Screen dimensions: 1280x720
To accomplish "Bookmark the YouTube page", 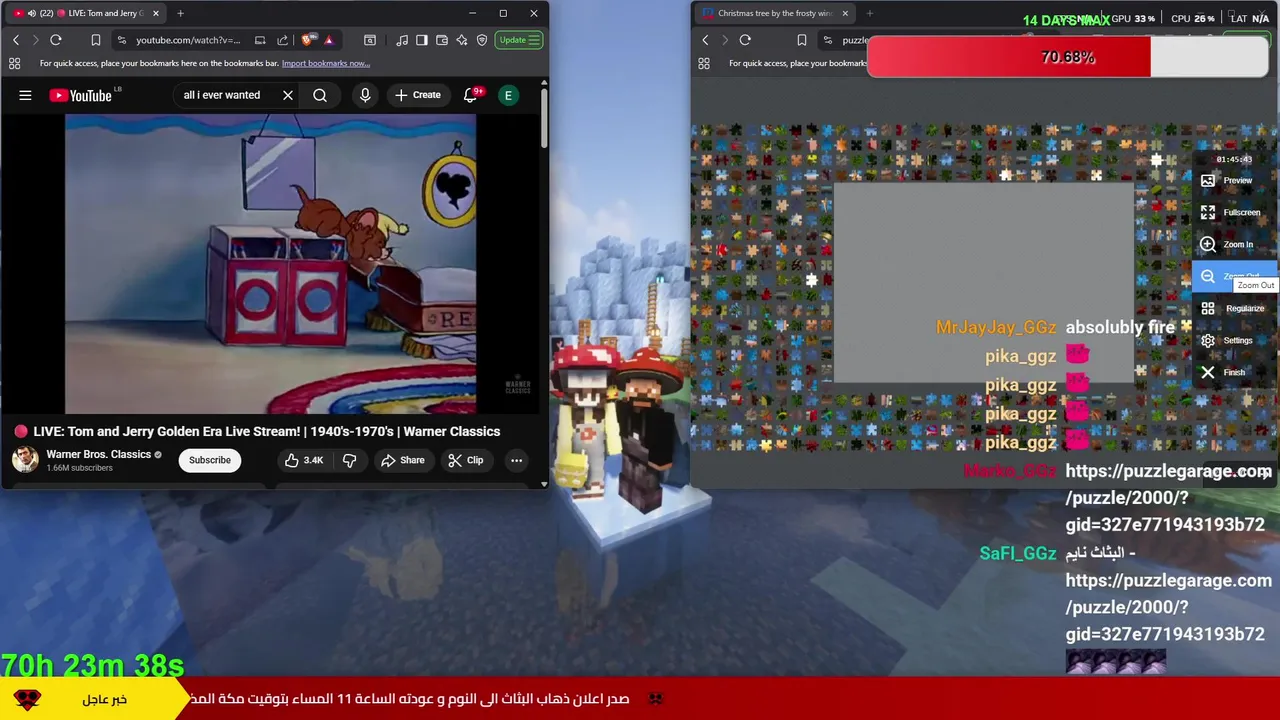I will [96, 40].
